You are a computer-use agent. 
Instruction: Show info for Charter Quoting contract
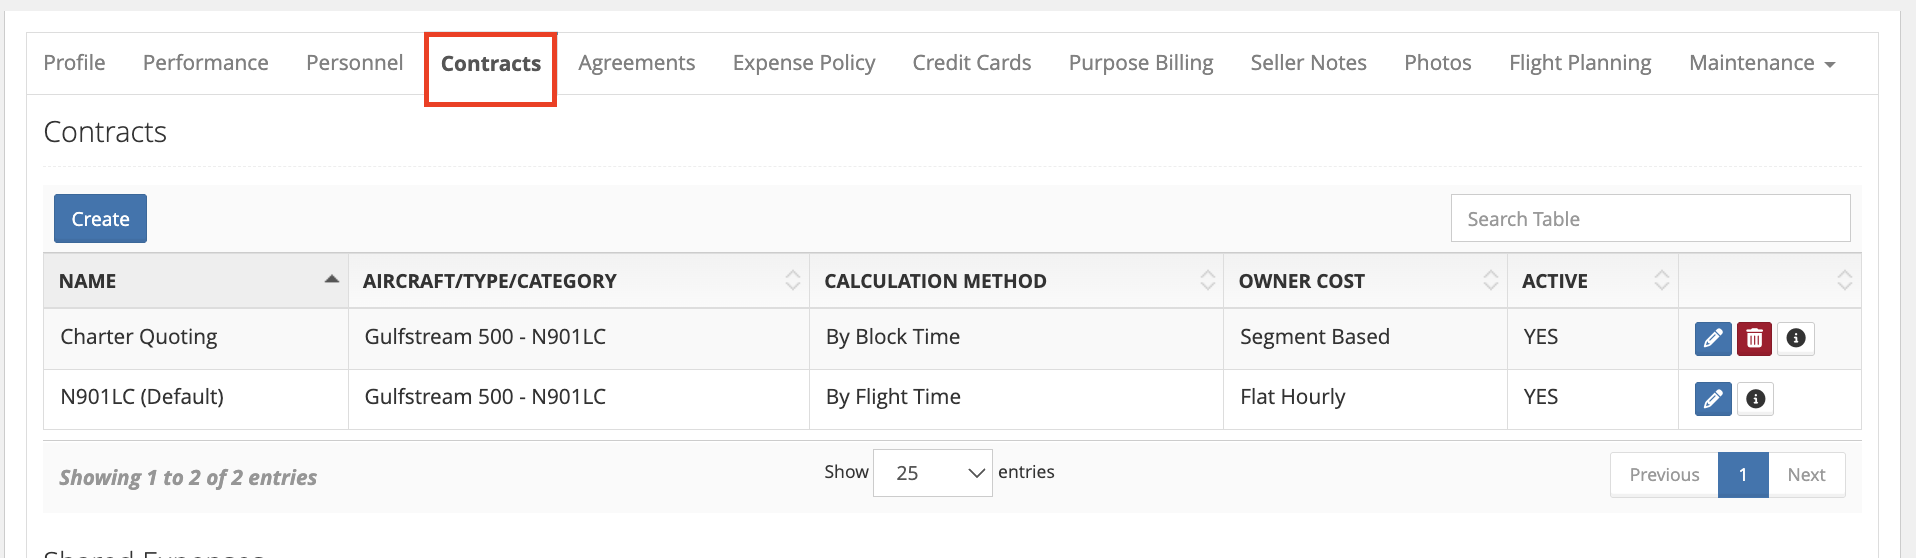coord(1796,339)
